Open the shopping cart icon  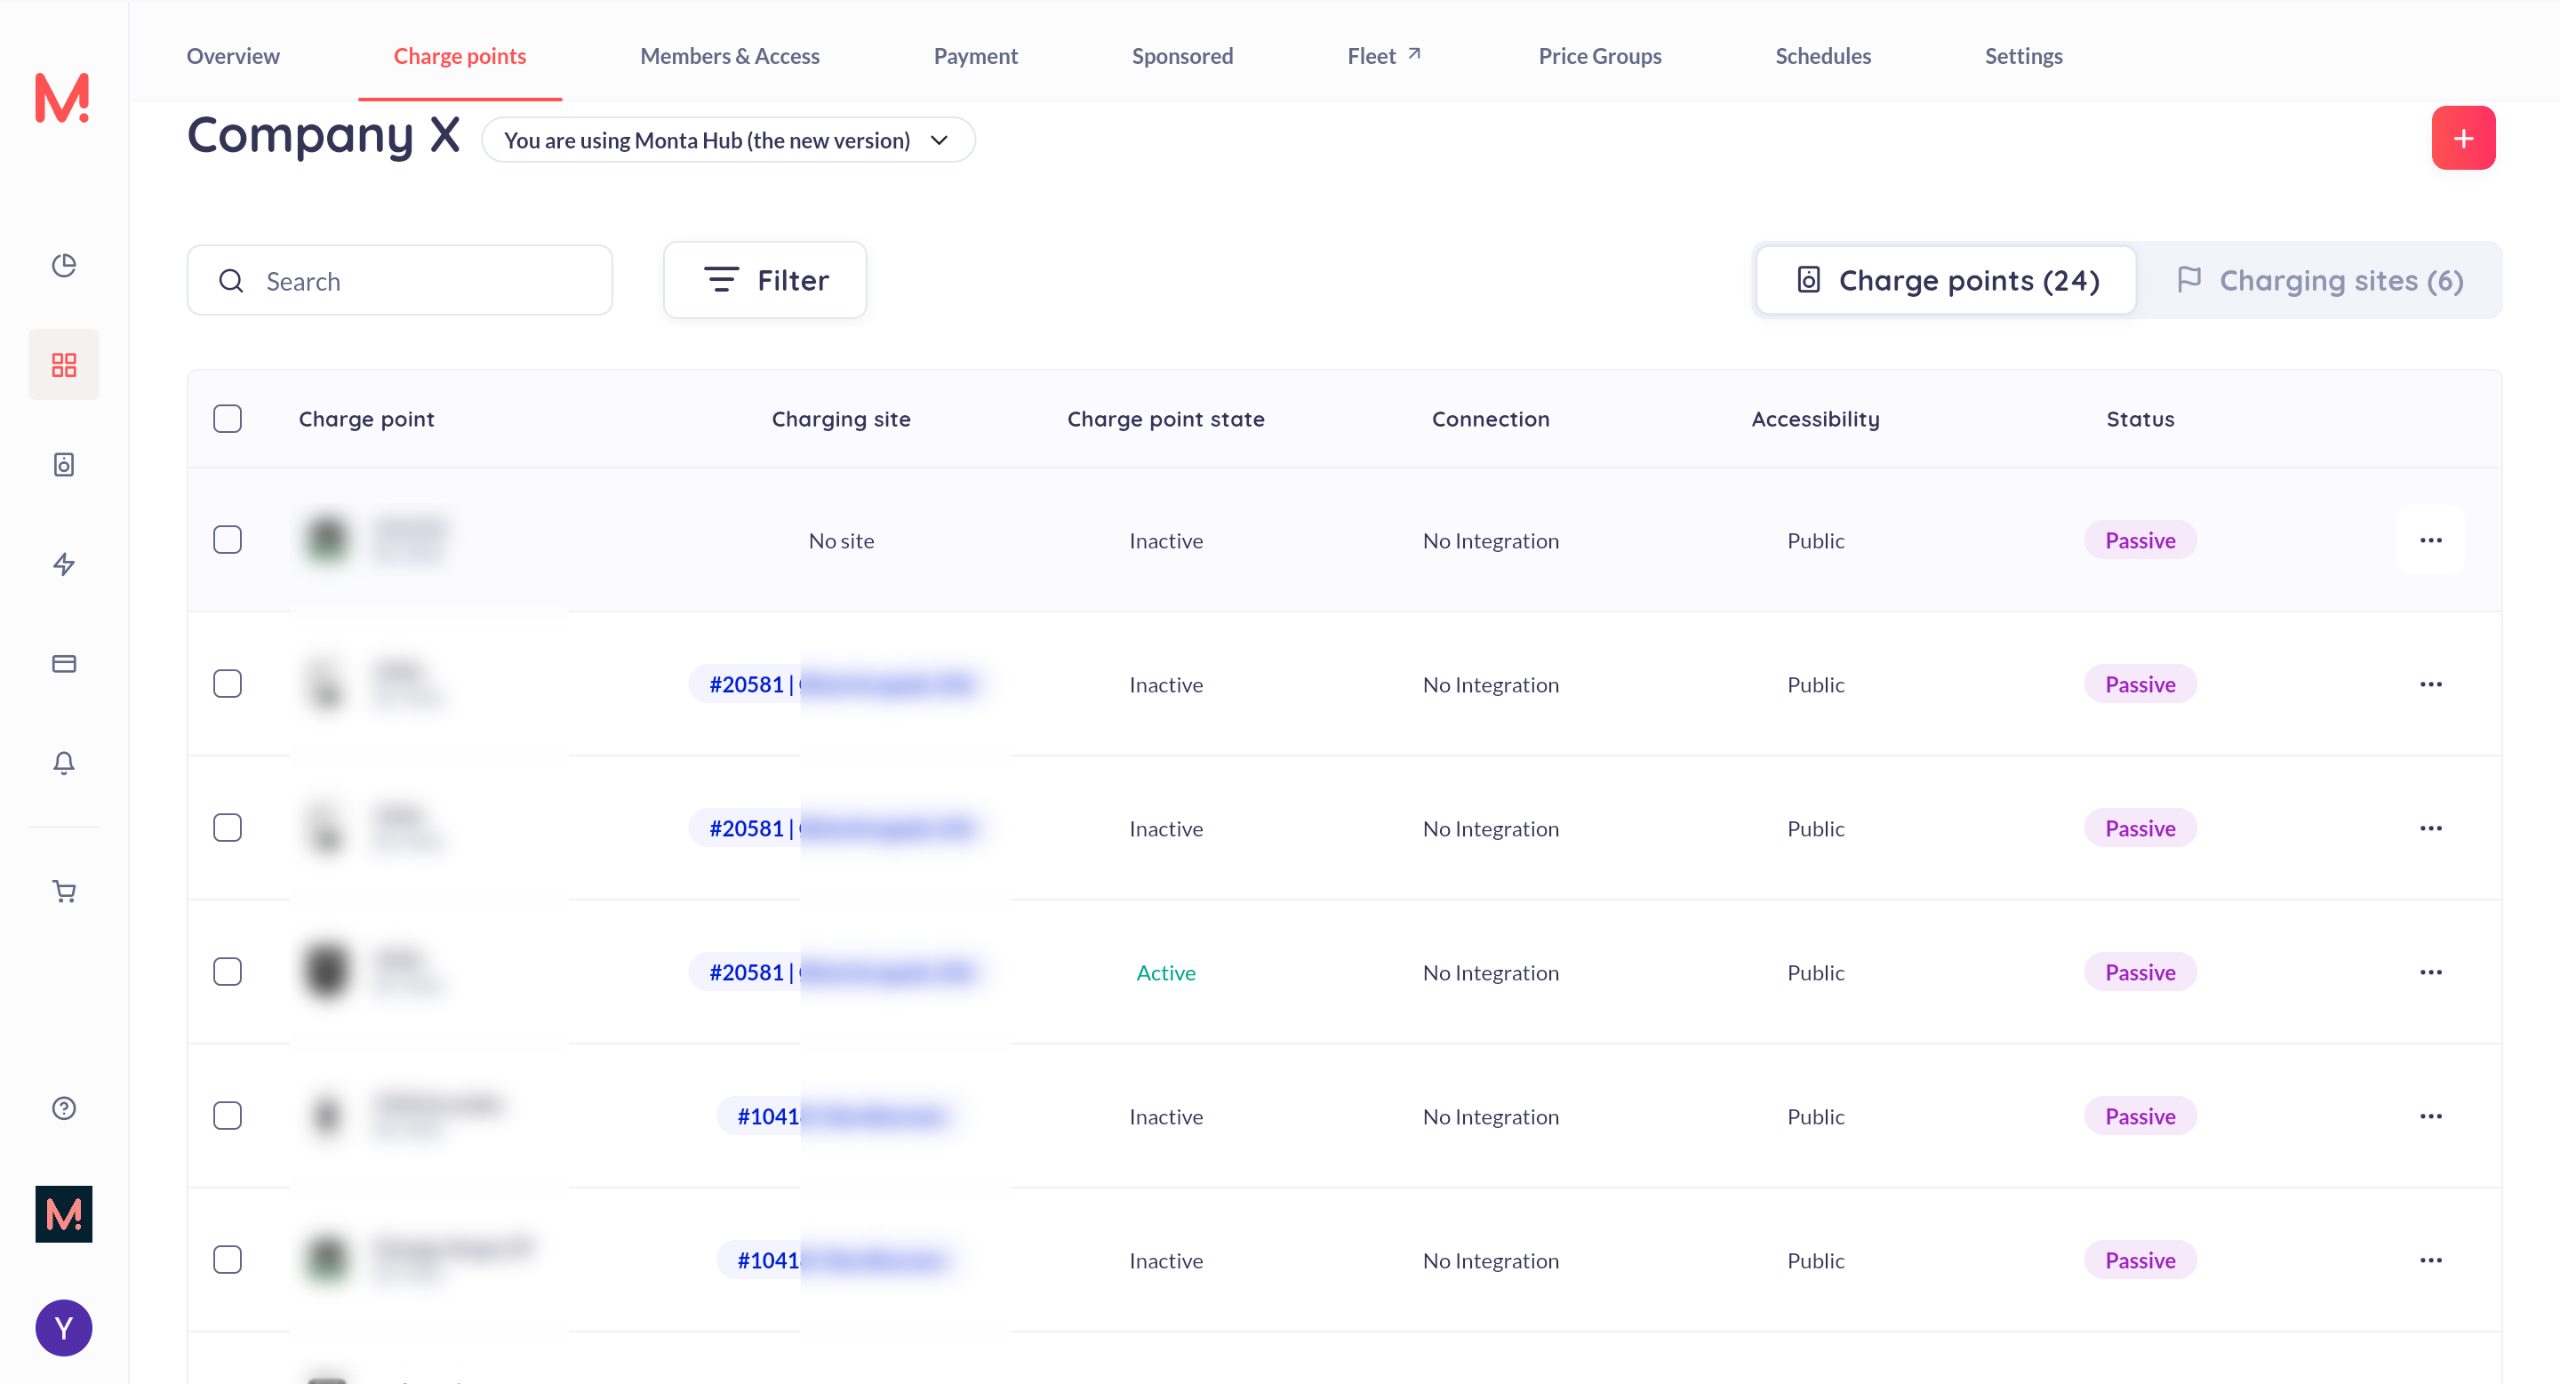[x=64, y=891]
